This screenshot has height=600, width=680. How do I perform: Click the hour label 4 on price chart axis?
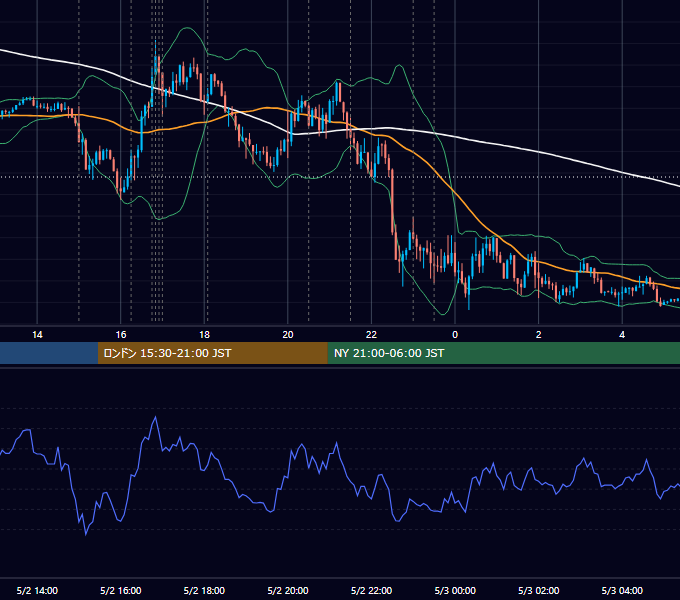622,335
